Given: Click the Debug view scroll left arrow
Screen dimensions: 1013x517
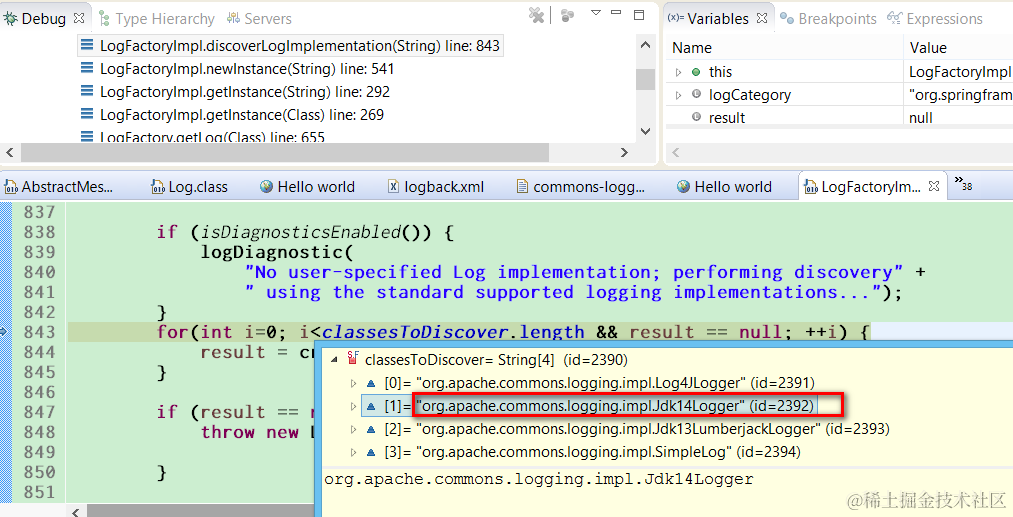Looking at the screenshot, I should (x=10, y=153).
